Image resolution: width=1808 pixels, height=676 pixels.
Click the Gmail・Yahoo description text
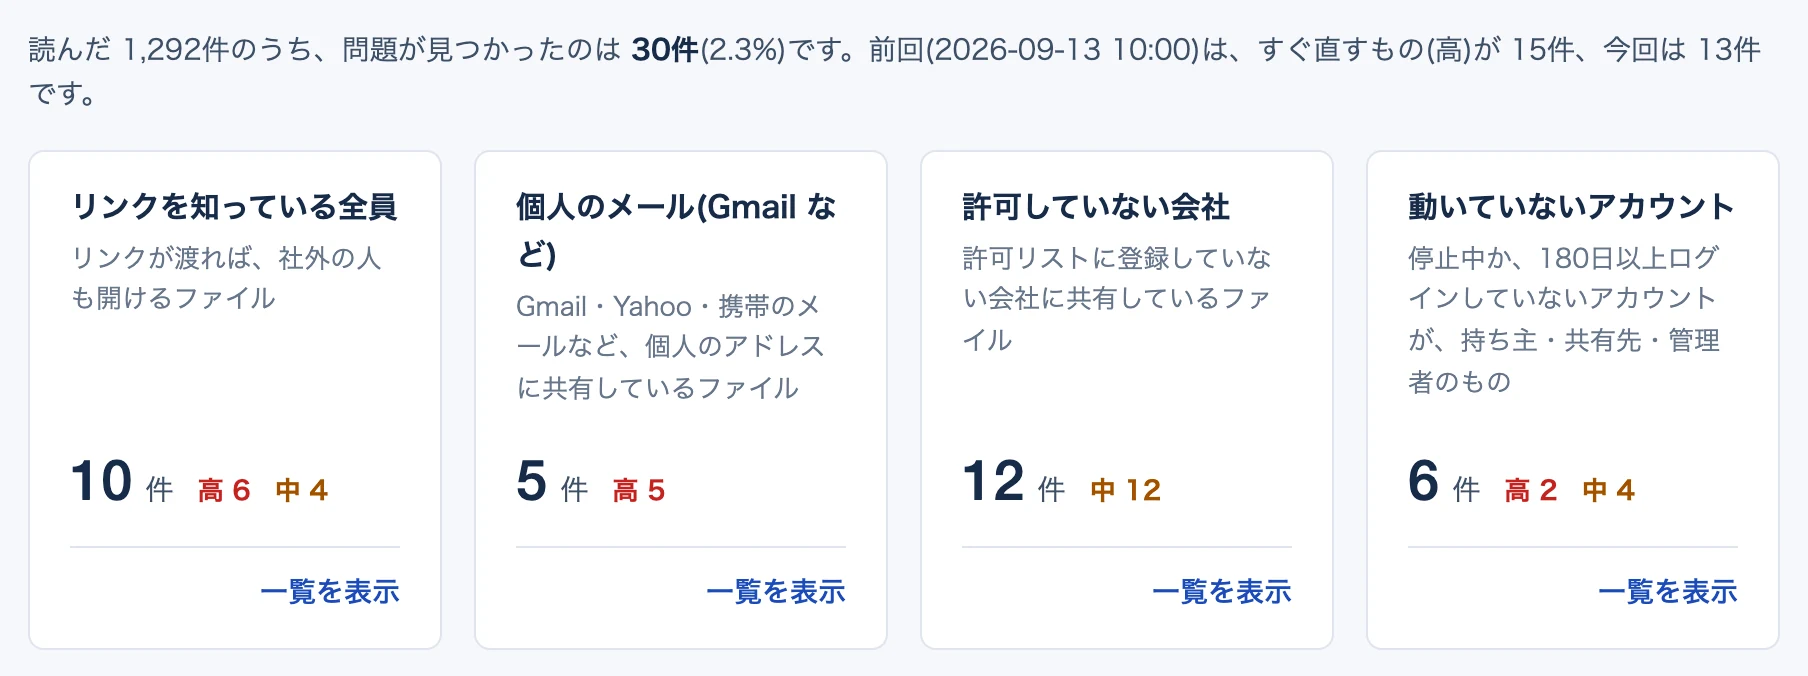click(671, 347)
